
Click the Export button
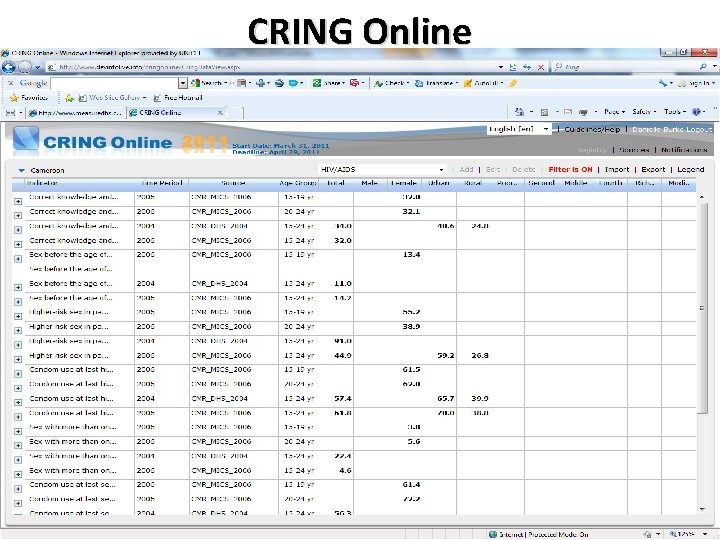click(653, 169)
